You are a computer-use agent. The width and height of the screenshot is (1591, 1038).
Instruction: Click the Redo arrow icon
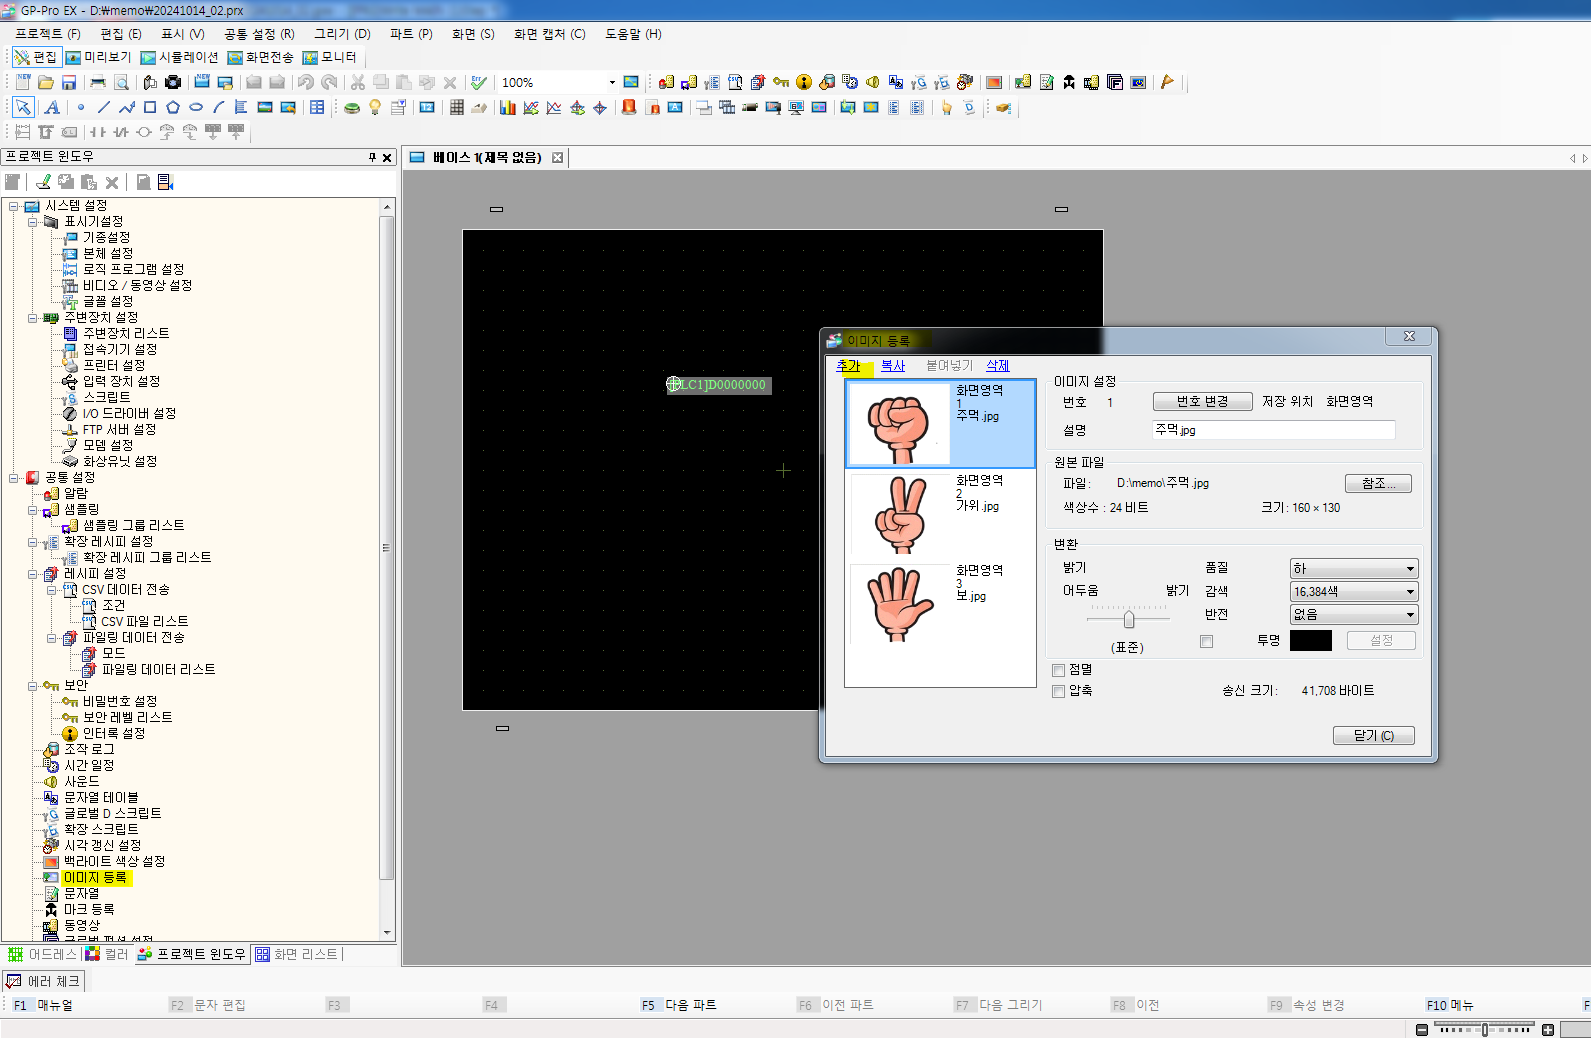pos(329,82)
